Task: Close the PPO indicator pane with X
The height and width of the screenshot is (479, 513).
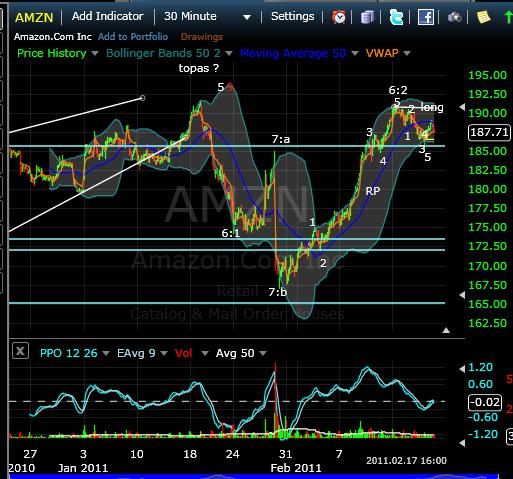Action: tap(20, 351)
